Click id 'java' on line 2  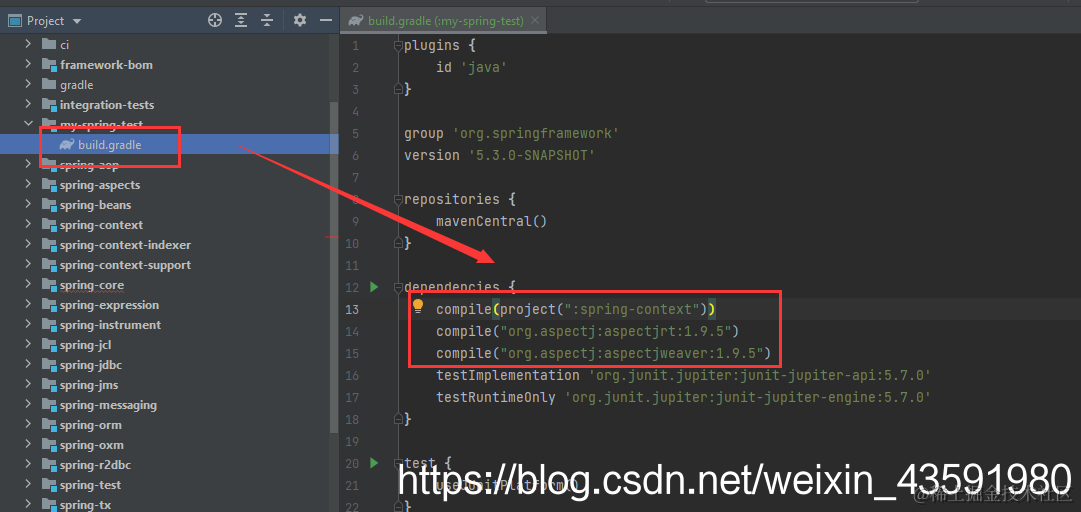click(x=472, y=68)
